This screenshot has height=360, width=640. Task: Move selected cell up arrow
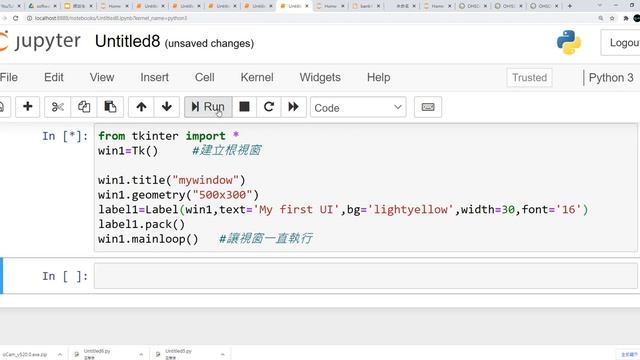pyautogui.click(x=141, y=107)
